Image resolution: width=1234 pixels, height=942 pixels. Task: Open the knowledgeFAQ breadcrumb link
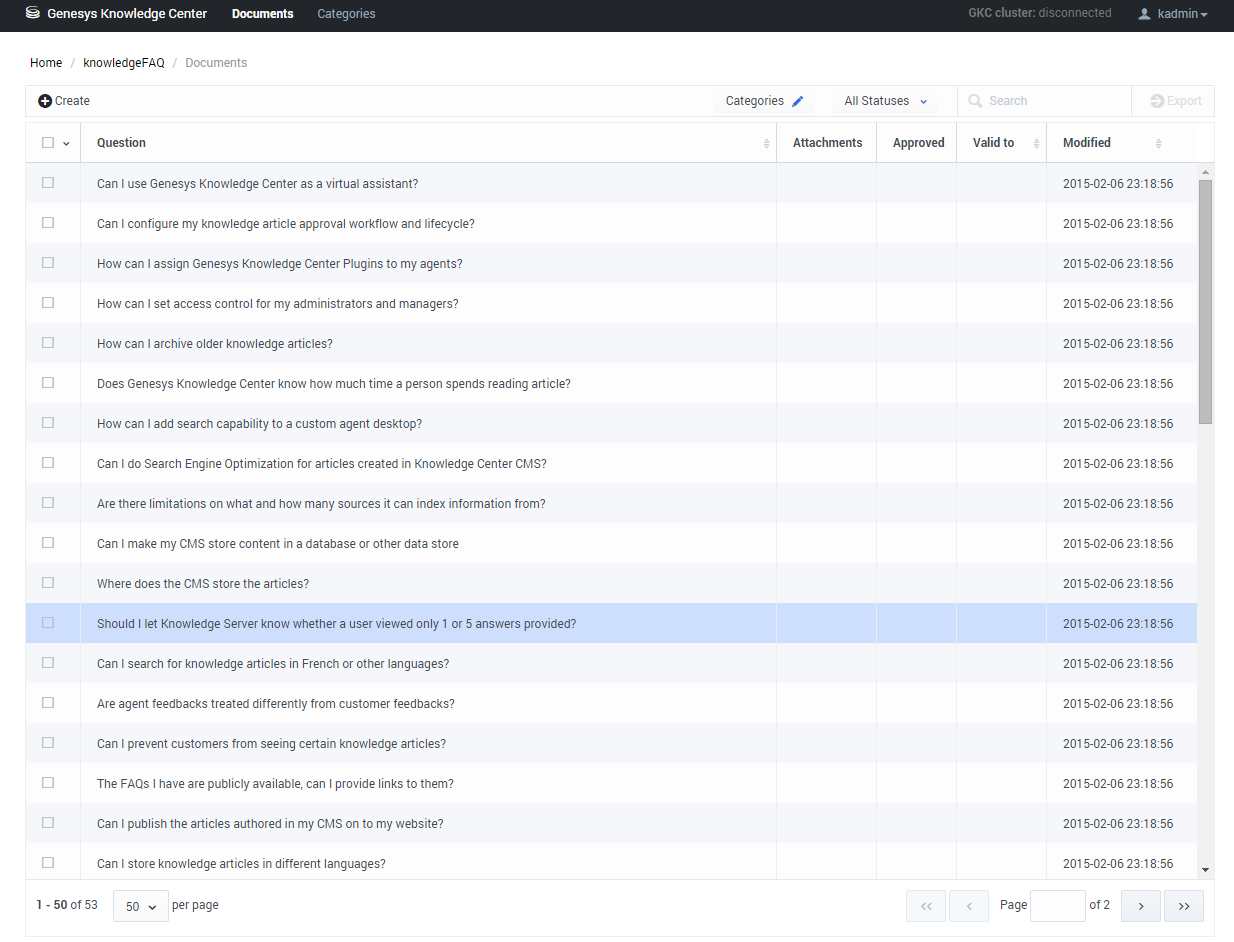(124, 62)
